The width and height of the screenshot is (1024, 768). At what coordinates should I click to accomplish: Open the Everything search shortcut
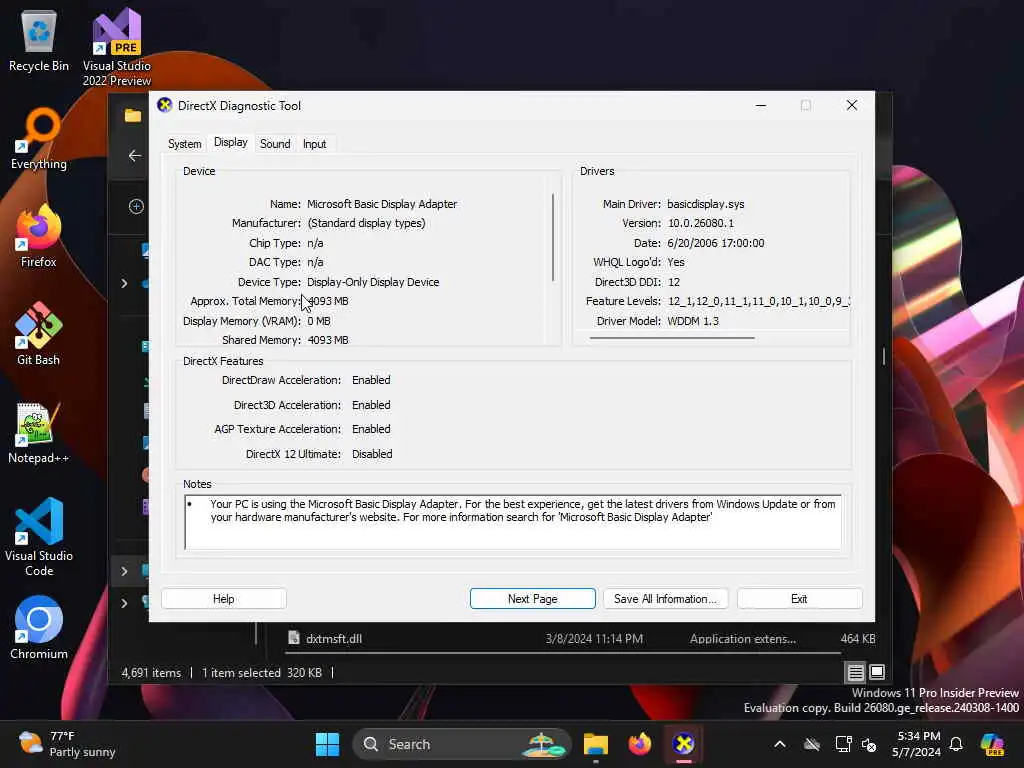click(x=39, y=138)
